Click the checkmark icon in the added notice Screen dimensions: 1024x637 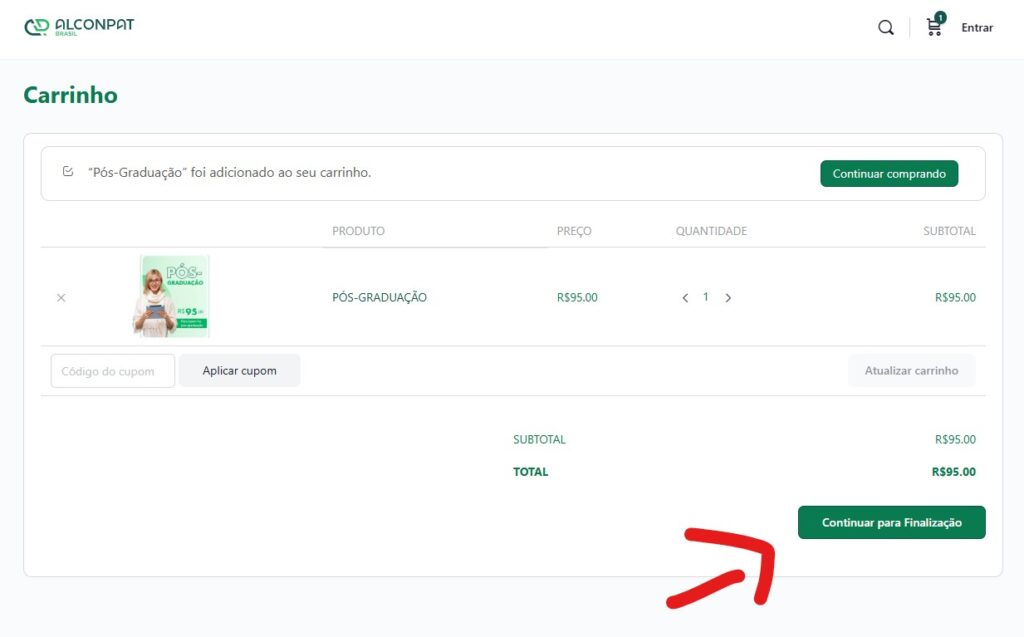(68, 172)
